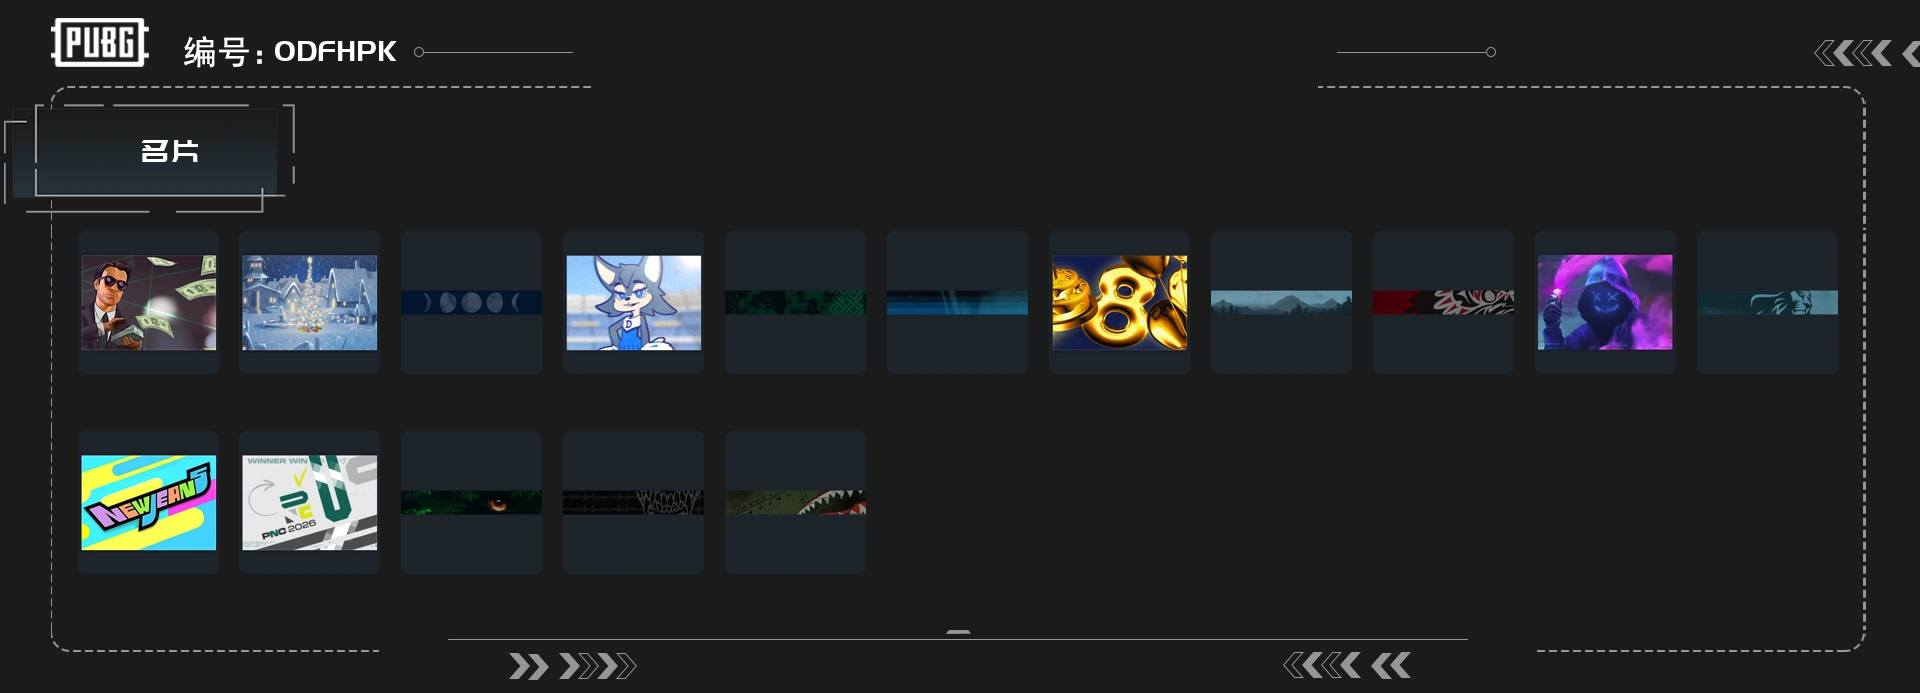Select the purple hooded figure nameplate
This screenshot has width=1920, height=693.
(x=1606, y=302)
